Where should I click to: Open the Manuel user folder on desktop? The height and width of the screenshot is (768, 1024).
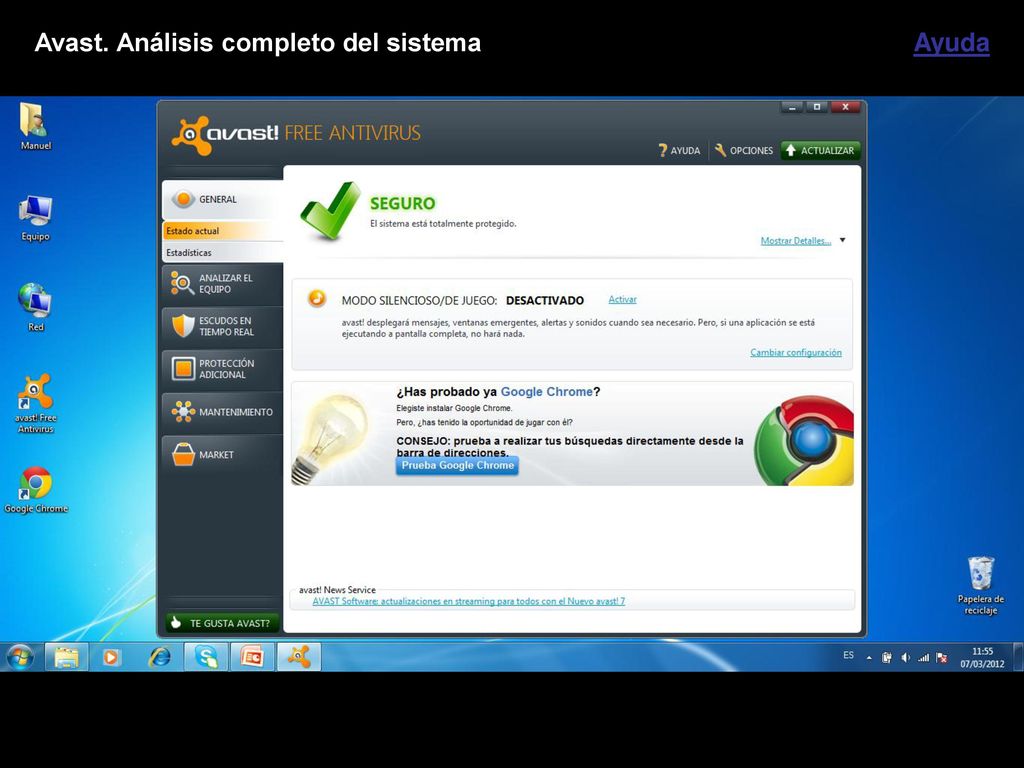point(35,126)
